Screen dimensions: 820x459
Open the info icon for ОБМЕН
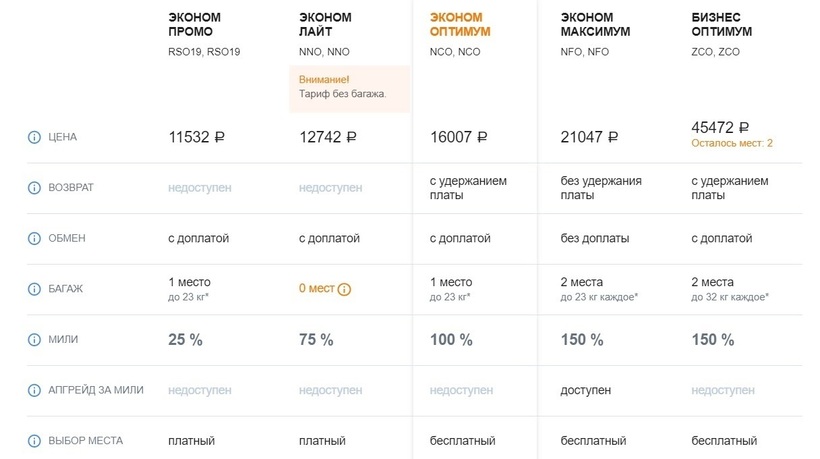tap(34, 238)
